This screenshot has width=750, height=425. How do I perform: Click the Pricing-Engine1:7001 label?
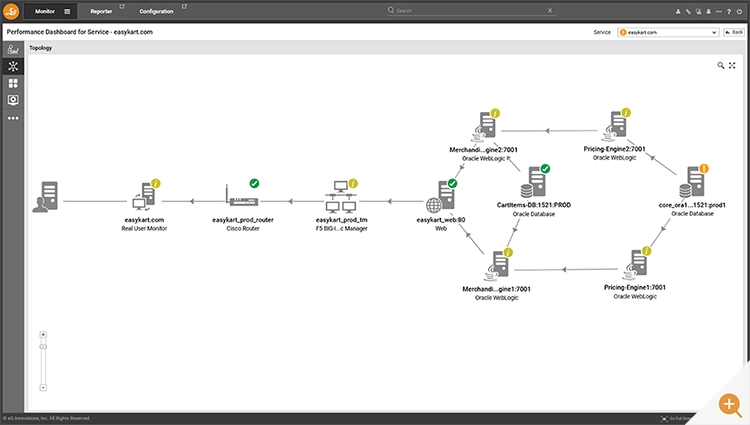tap(635, 287)
